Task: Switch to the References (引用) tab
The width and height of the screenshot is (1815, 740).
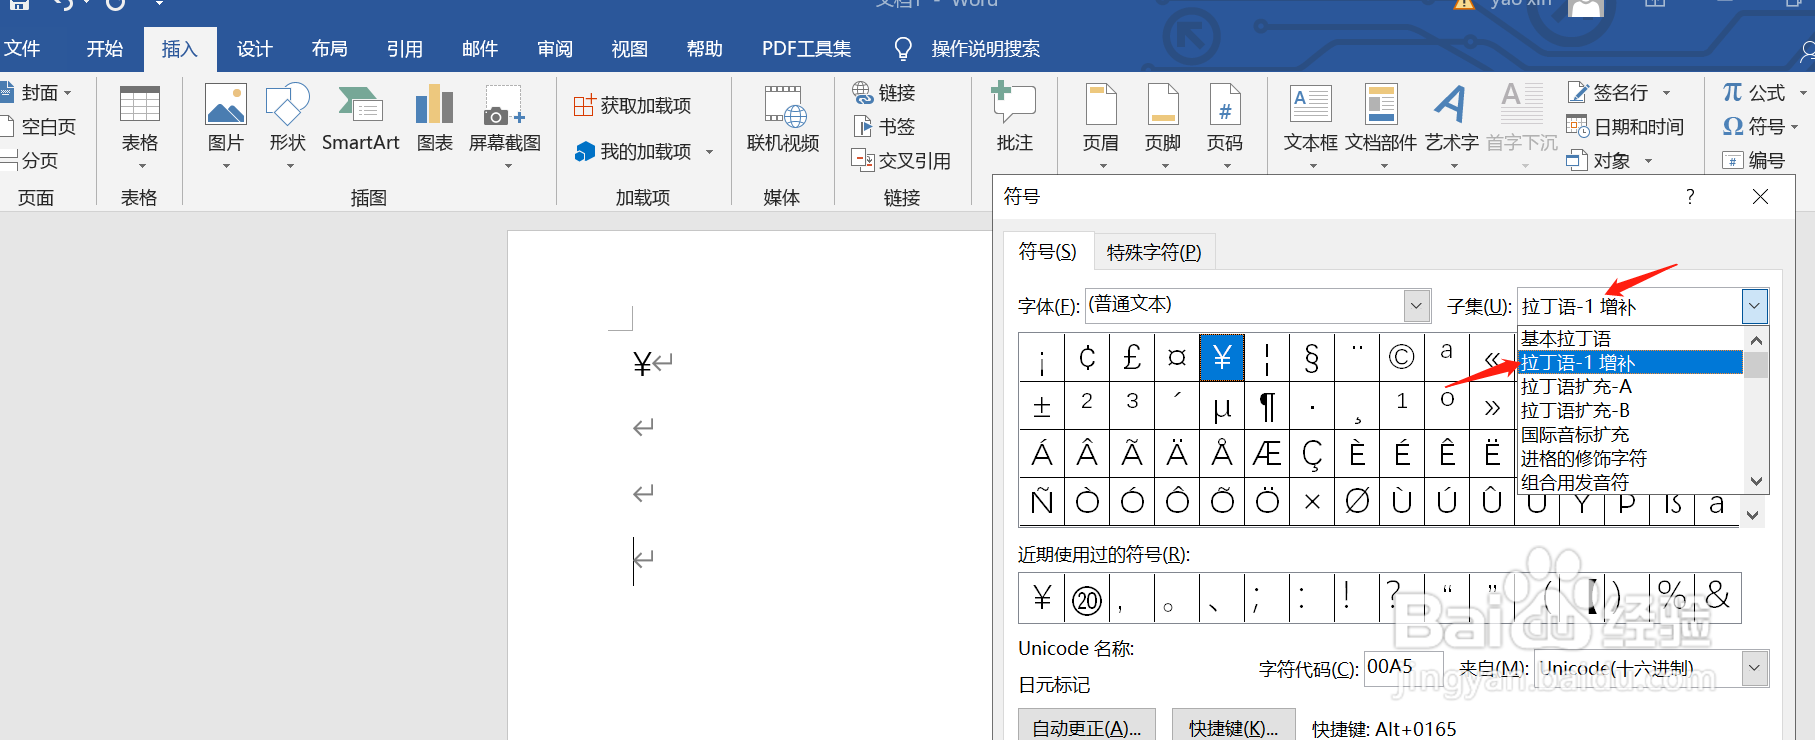Action: coord(404,49)
